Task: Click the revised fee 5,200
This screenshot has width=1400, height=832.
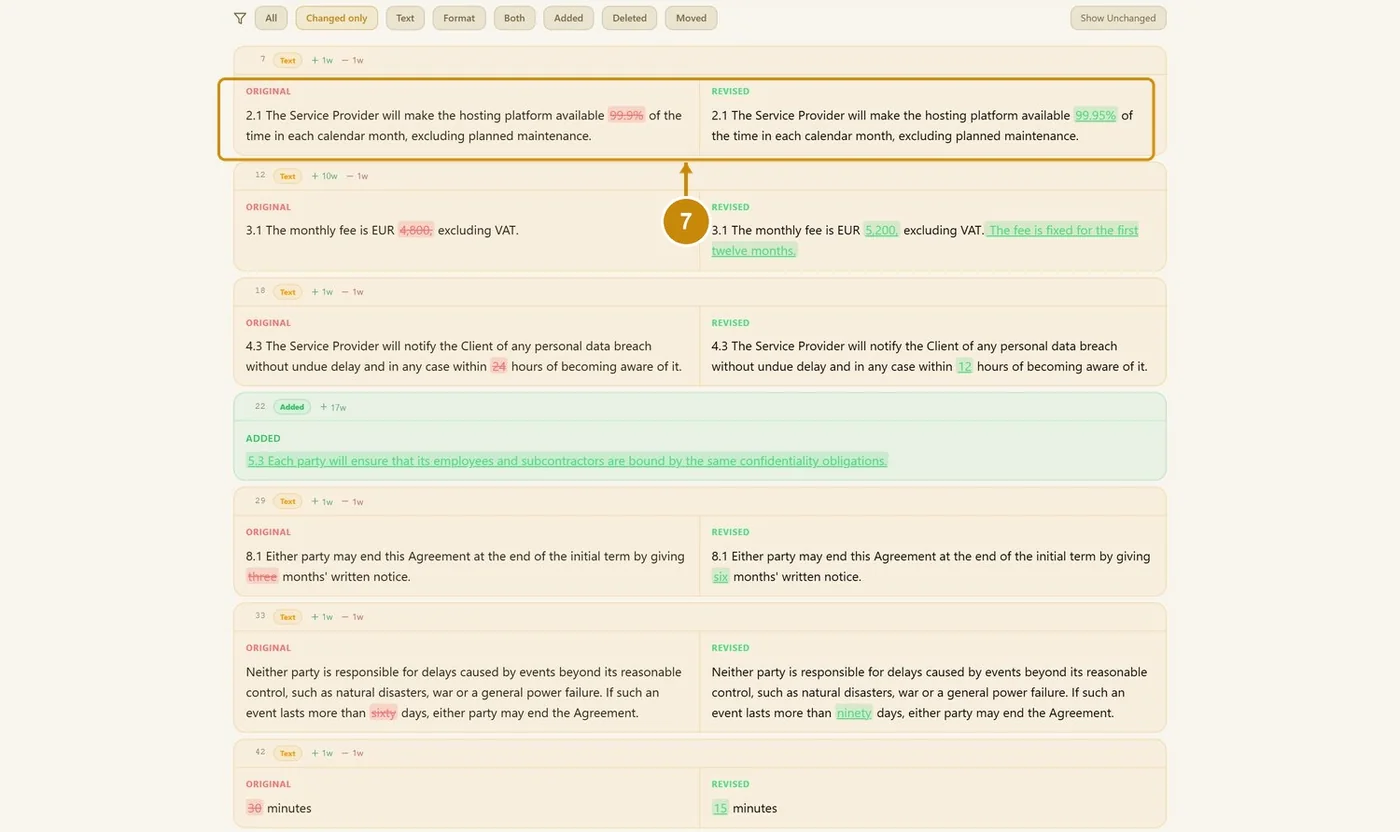Action: pos(882,230)
